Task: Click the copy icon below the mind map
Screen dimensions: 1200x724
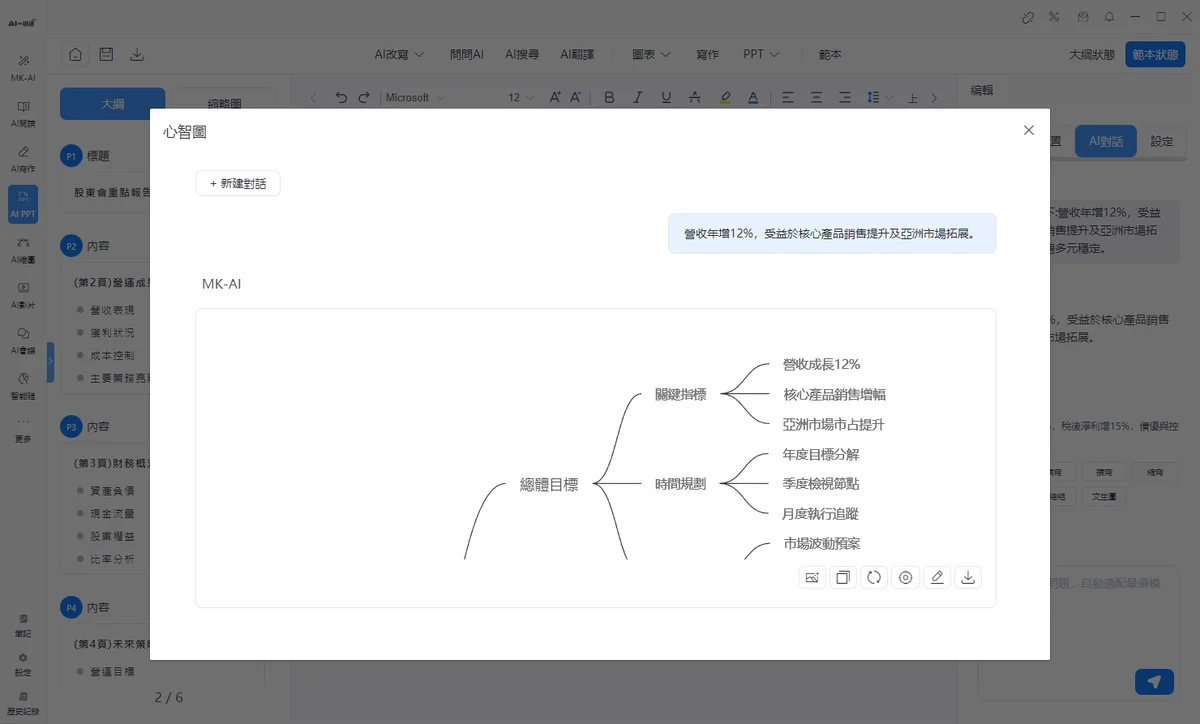Action: tap(843, 577)
